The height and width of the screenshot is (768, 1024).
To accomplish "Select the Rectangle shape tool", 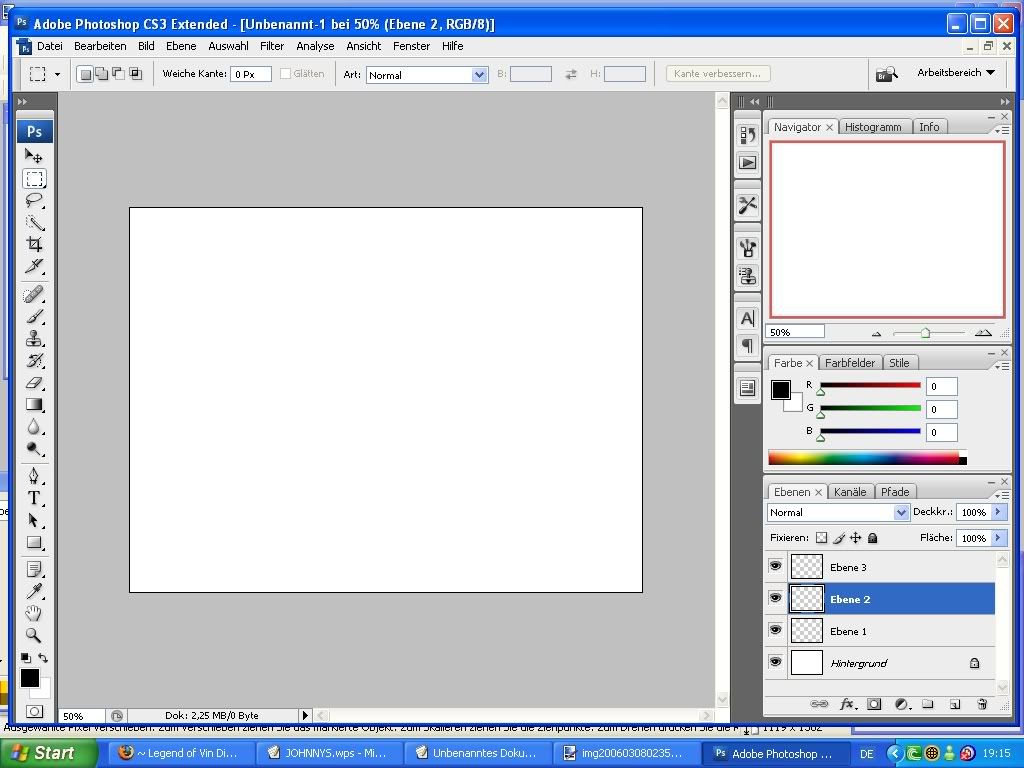I will (x=34, y=543).
